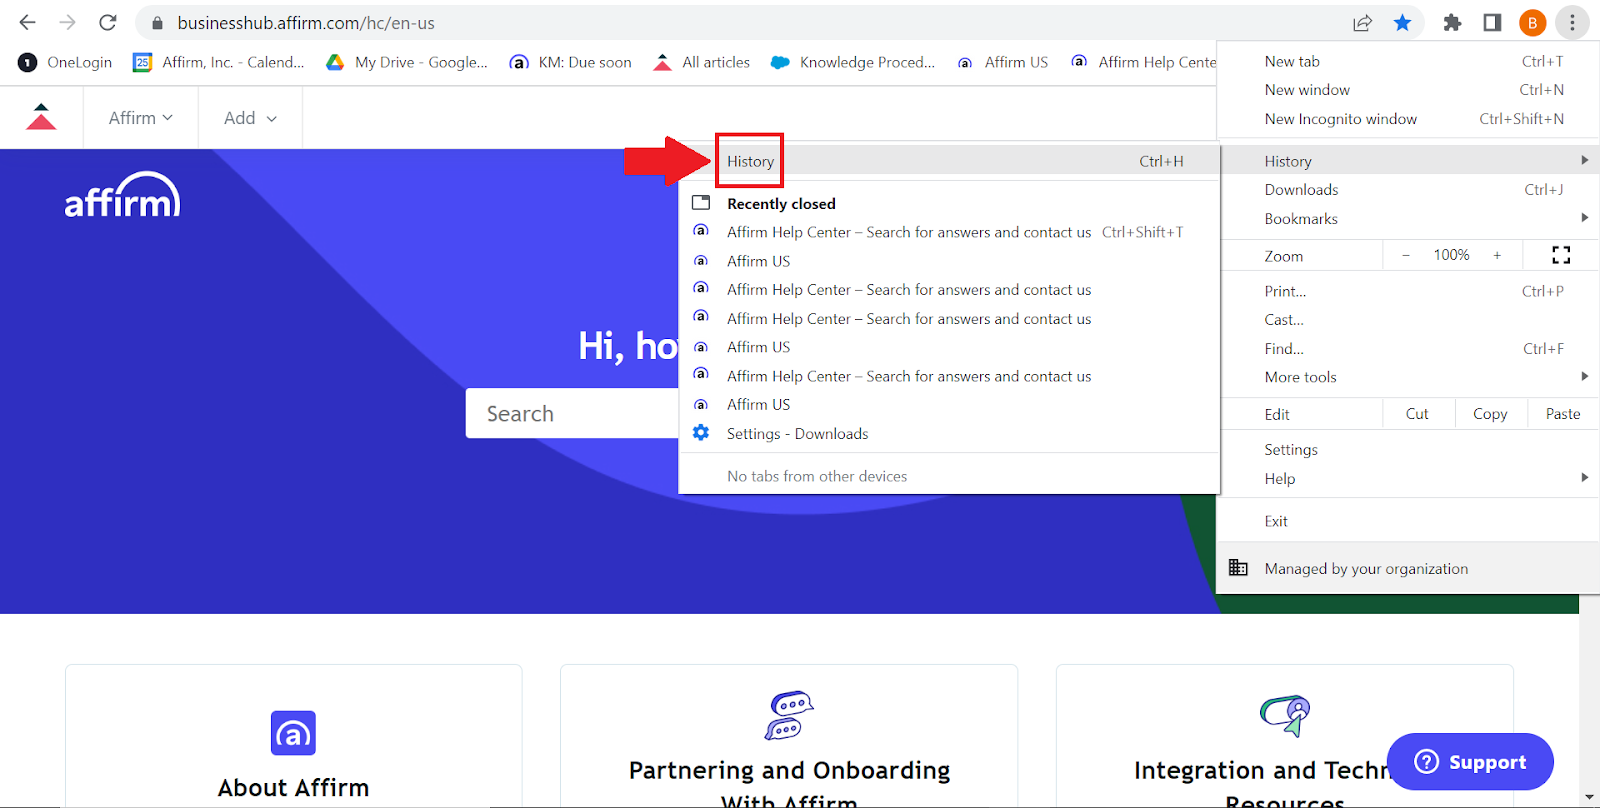
Task: Decrease zoom with the minus button
Action: pos(1406,255)
